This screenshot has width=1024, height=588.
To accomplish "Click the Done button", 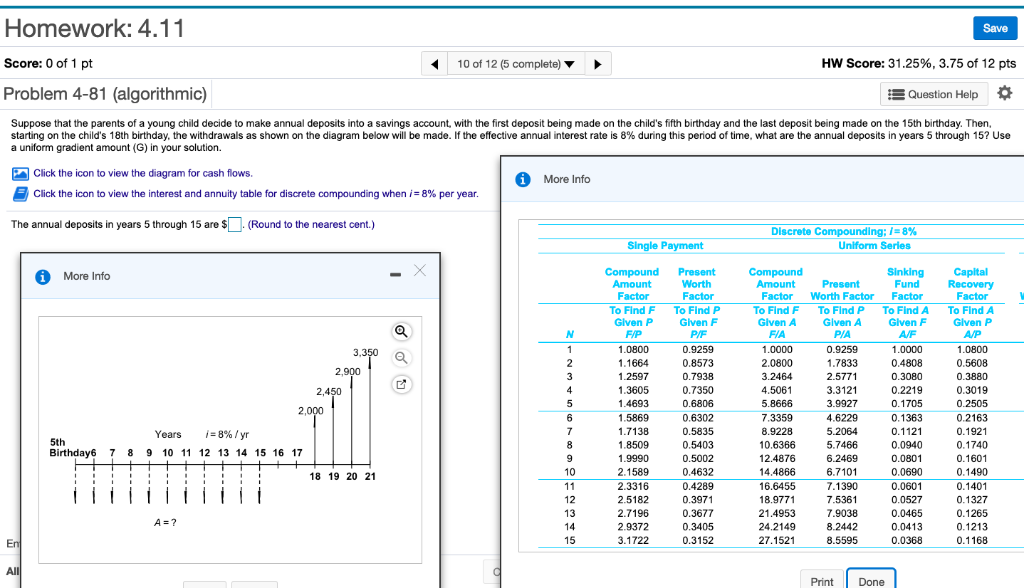I will 870,580.
